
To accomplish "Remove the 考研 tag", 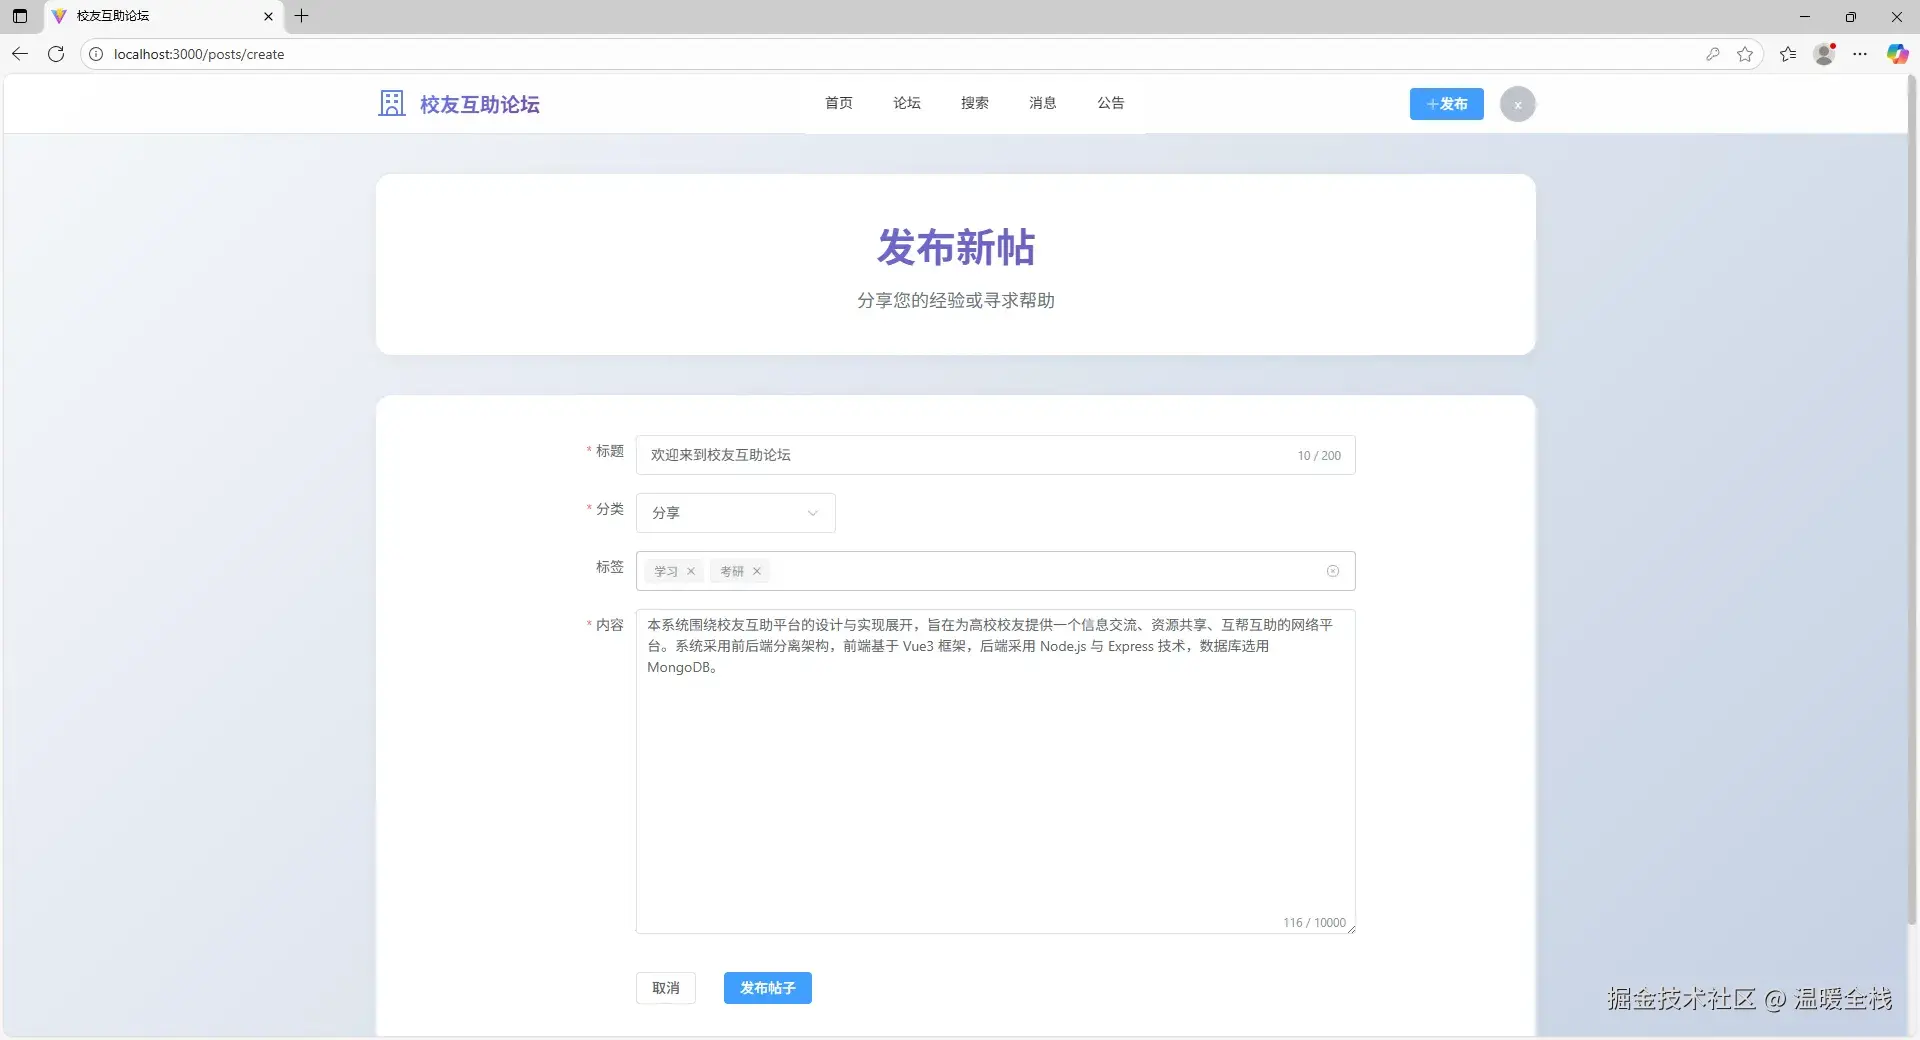I will (x=757, y=571).
